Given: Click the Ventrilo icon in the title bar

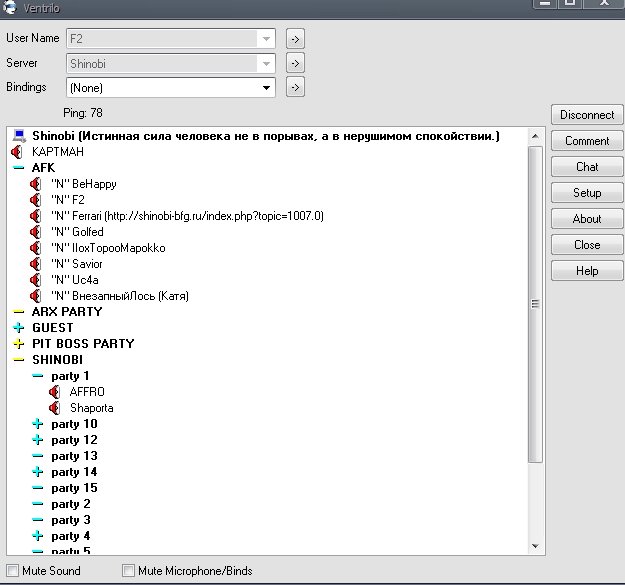Looking at the screenshot, I should coord(10,7).
